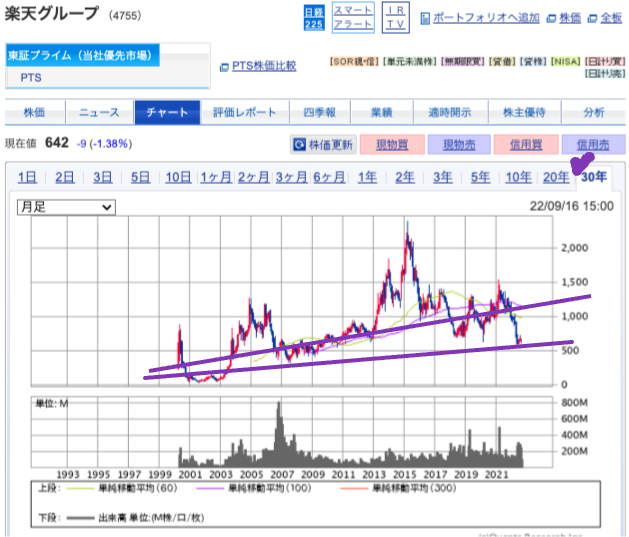629x537 pixels.
Task: Click the 単純移動平均(60) legend entry
Action: [x=122, y=488]
